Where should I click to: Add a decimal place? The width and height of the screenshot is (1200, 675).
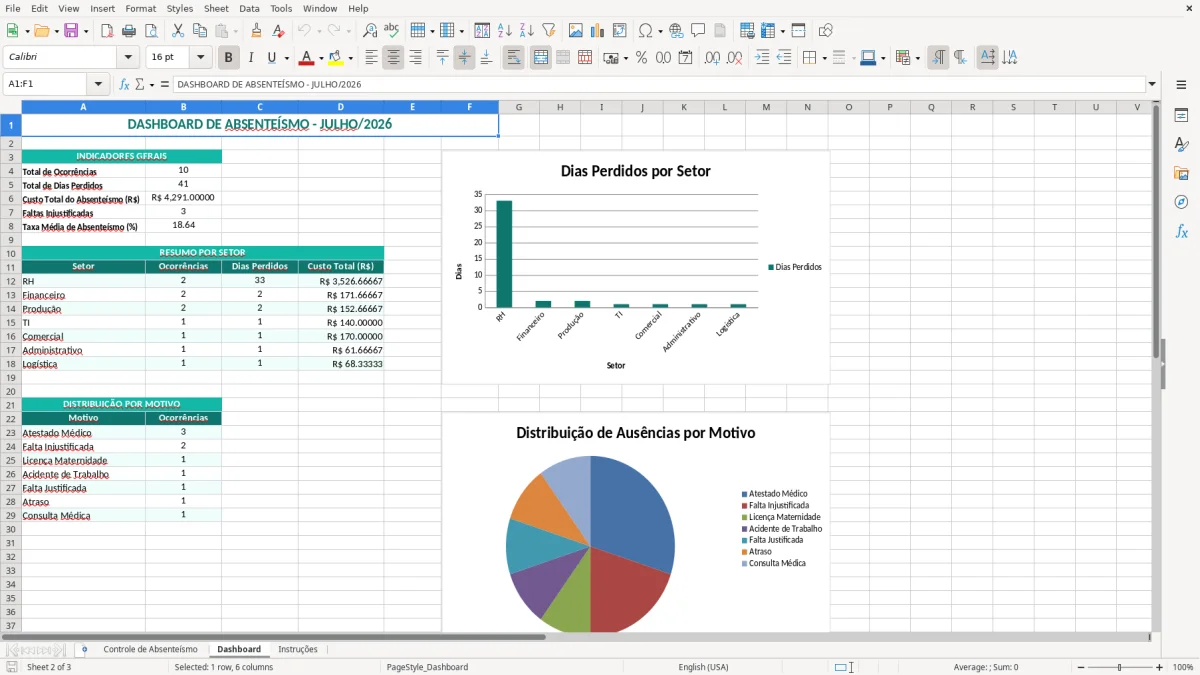tap(712, 58)
